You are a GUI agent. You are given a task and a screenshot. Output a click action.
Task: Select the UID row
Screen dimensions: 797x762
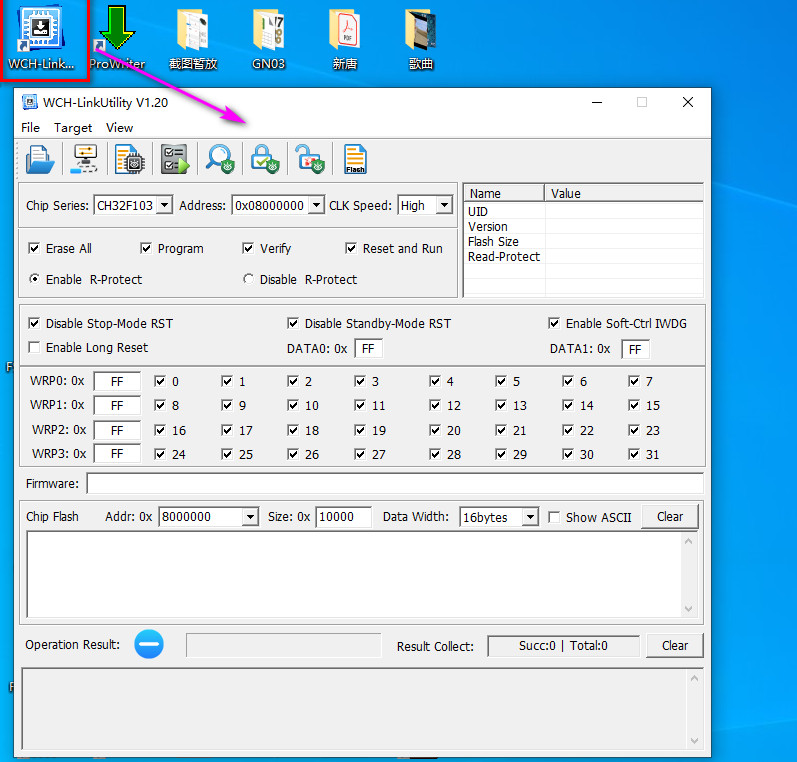coord(584,211)
